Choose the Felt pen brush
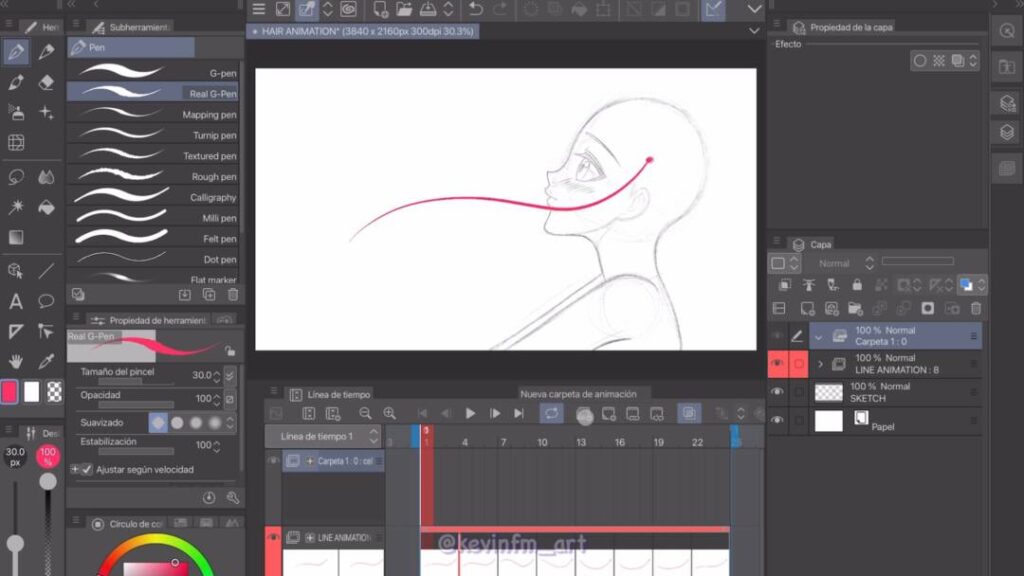Screen dimensions: 1024x576 coord(153,238)
